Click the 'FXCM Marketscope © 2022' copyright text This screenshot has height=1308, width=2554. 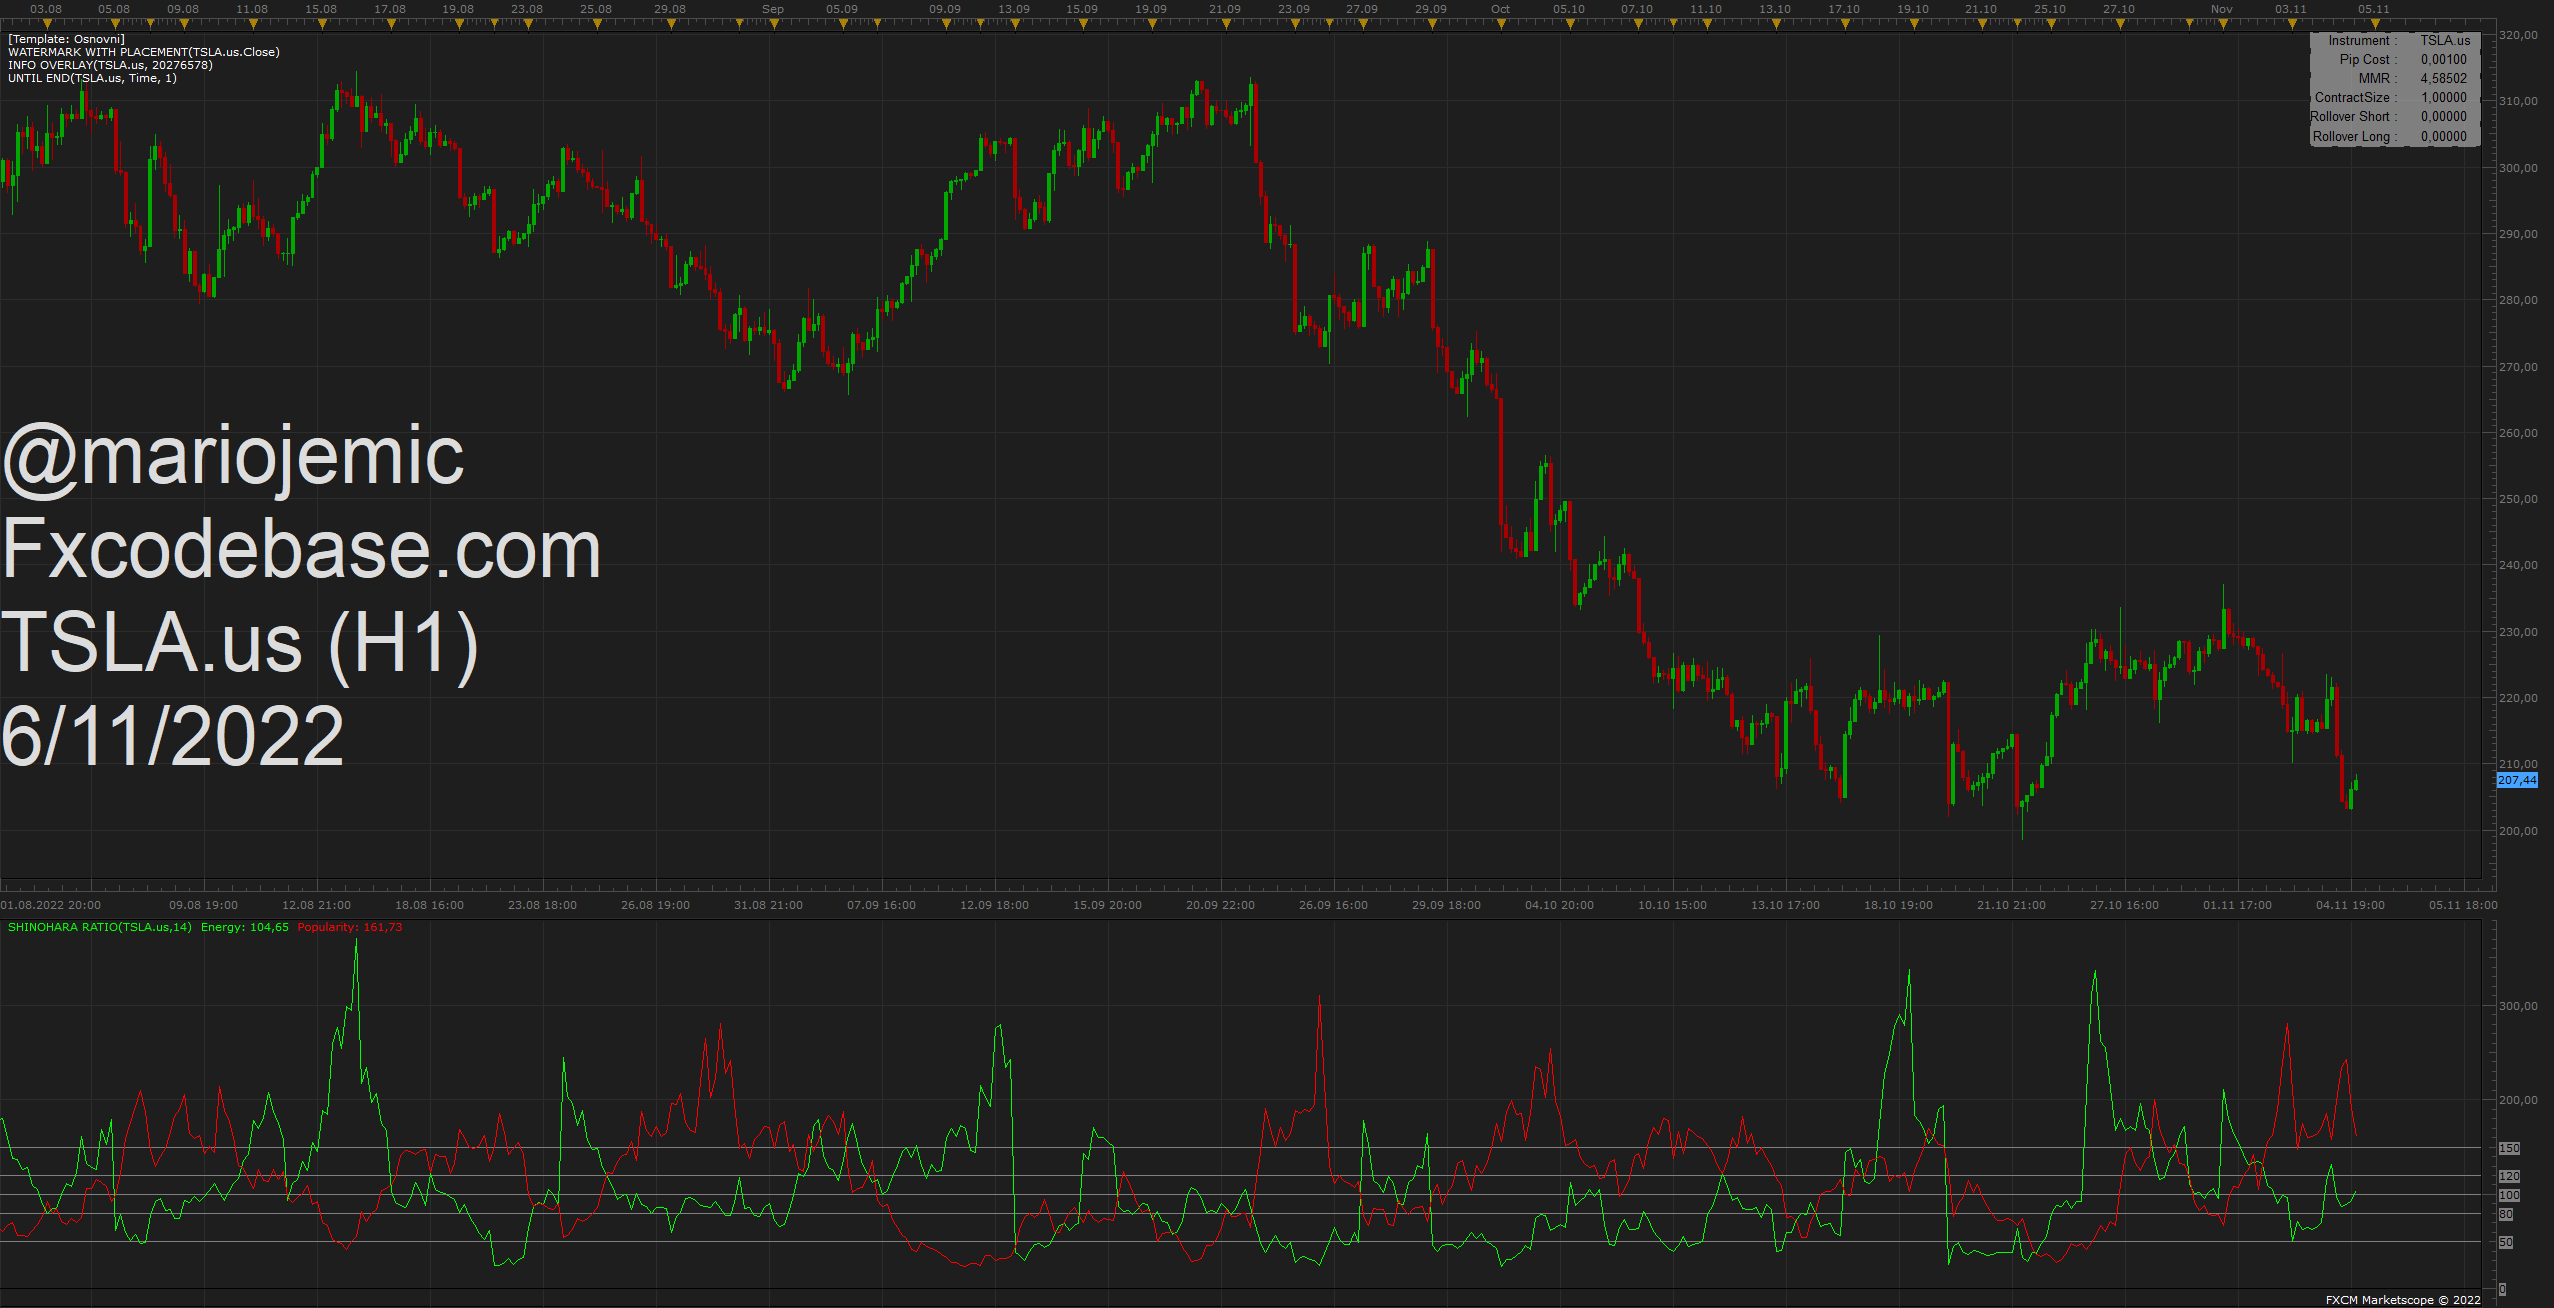[x=2403, y=1300]
